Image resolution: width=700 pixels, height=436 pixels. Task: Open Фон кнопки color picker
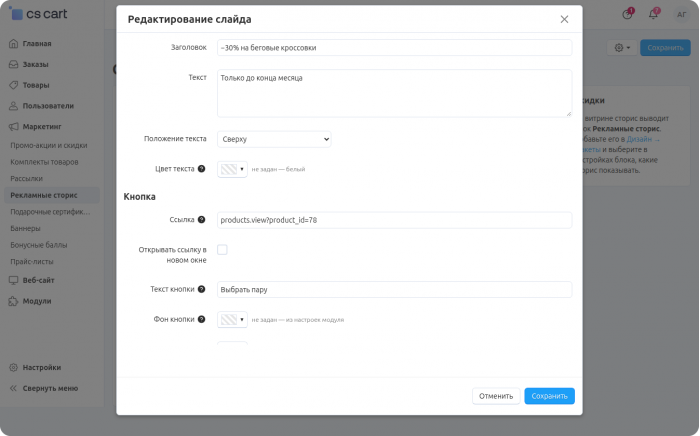click(232, 320)
